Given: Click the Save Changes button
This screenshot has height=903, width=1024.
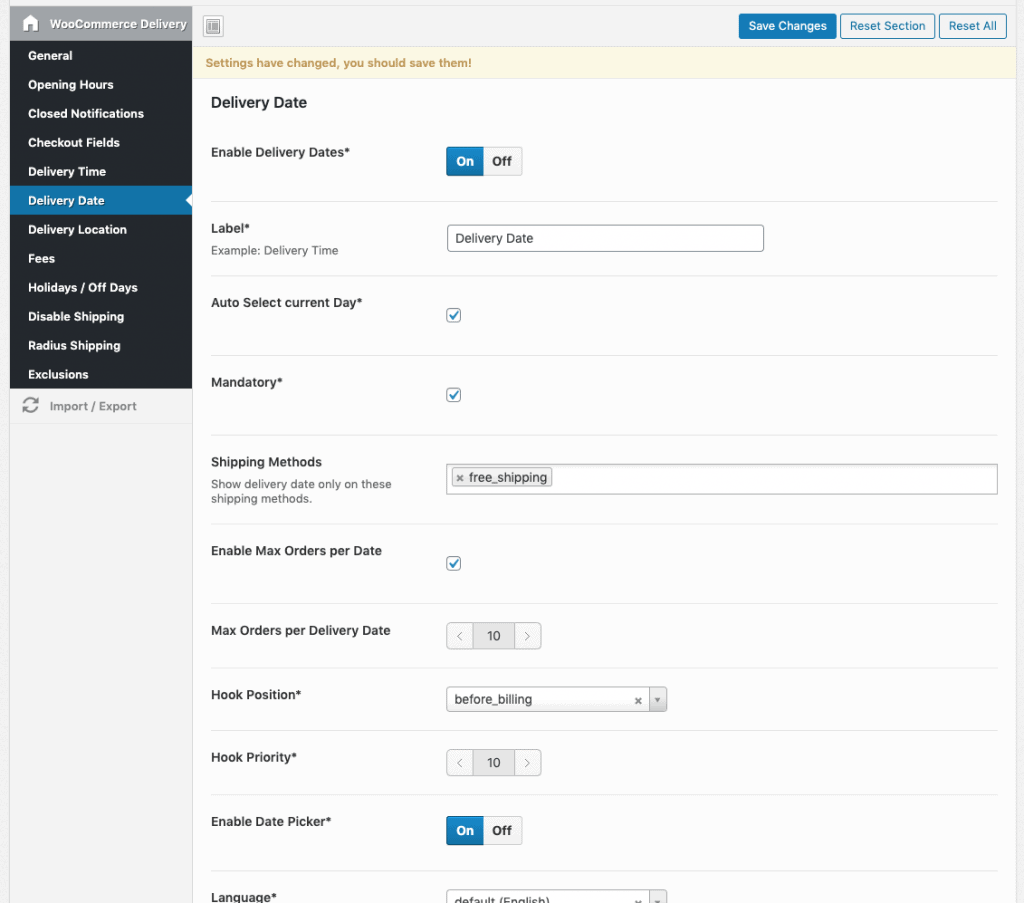Looking at the screenshot, I should coord(787,26).
